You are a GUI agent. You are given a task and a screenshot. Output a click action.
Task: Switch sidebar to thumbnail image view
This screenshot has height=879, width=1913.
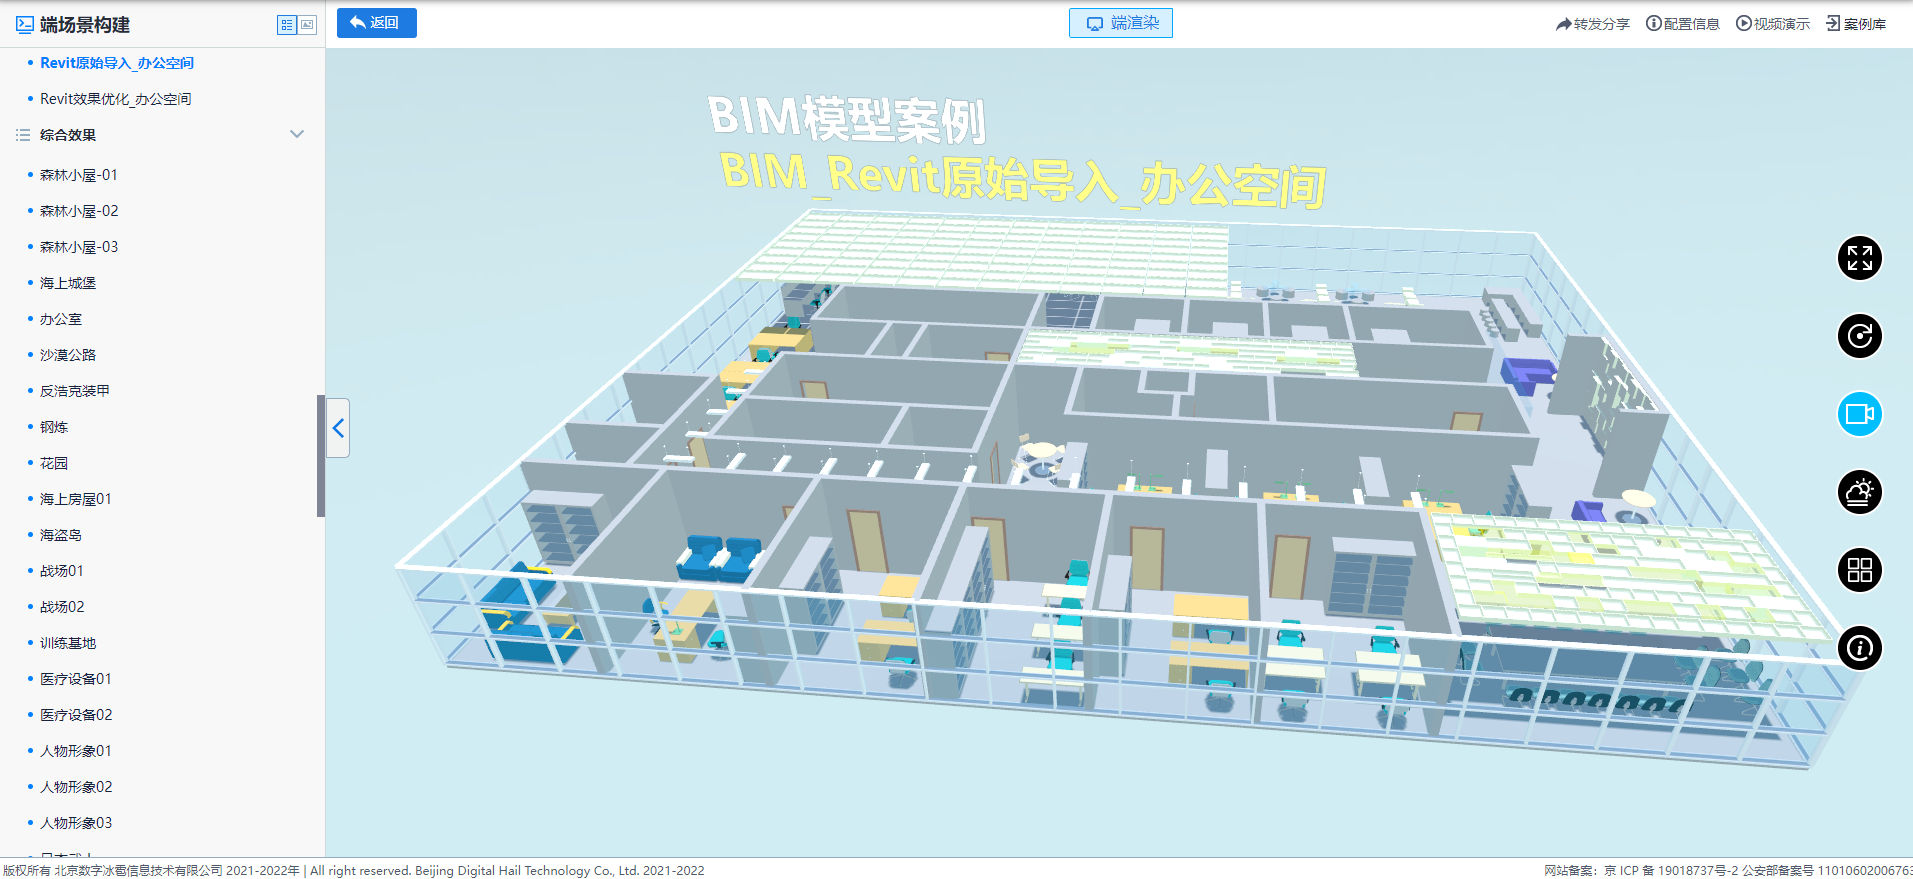point(307,25)
